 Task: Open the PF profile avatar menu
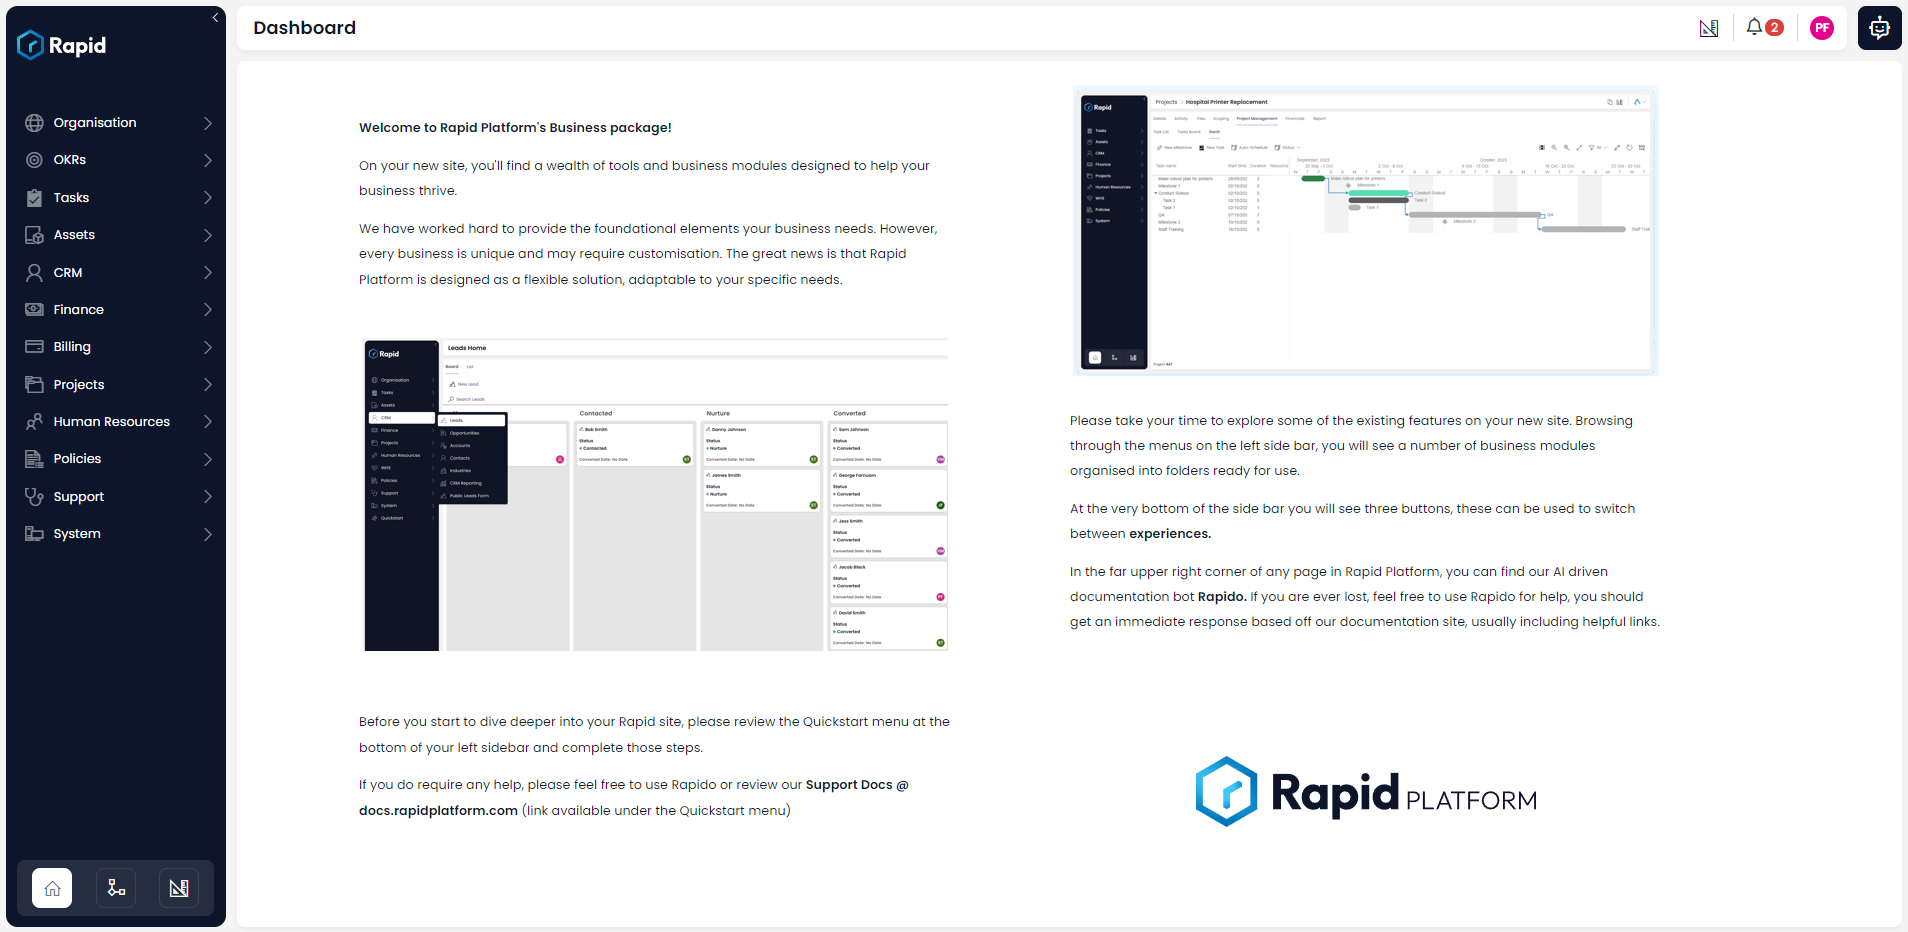click(x=1821, y=27)
